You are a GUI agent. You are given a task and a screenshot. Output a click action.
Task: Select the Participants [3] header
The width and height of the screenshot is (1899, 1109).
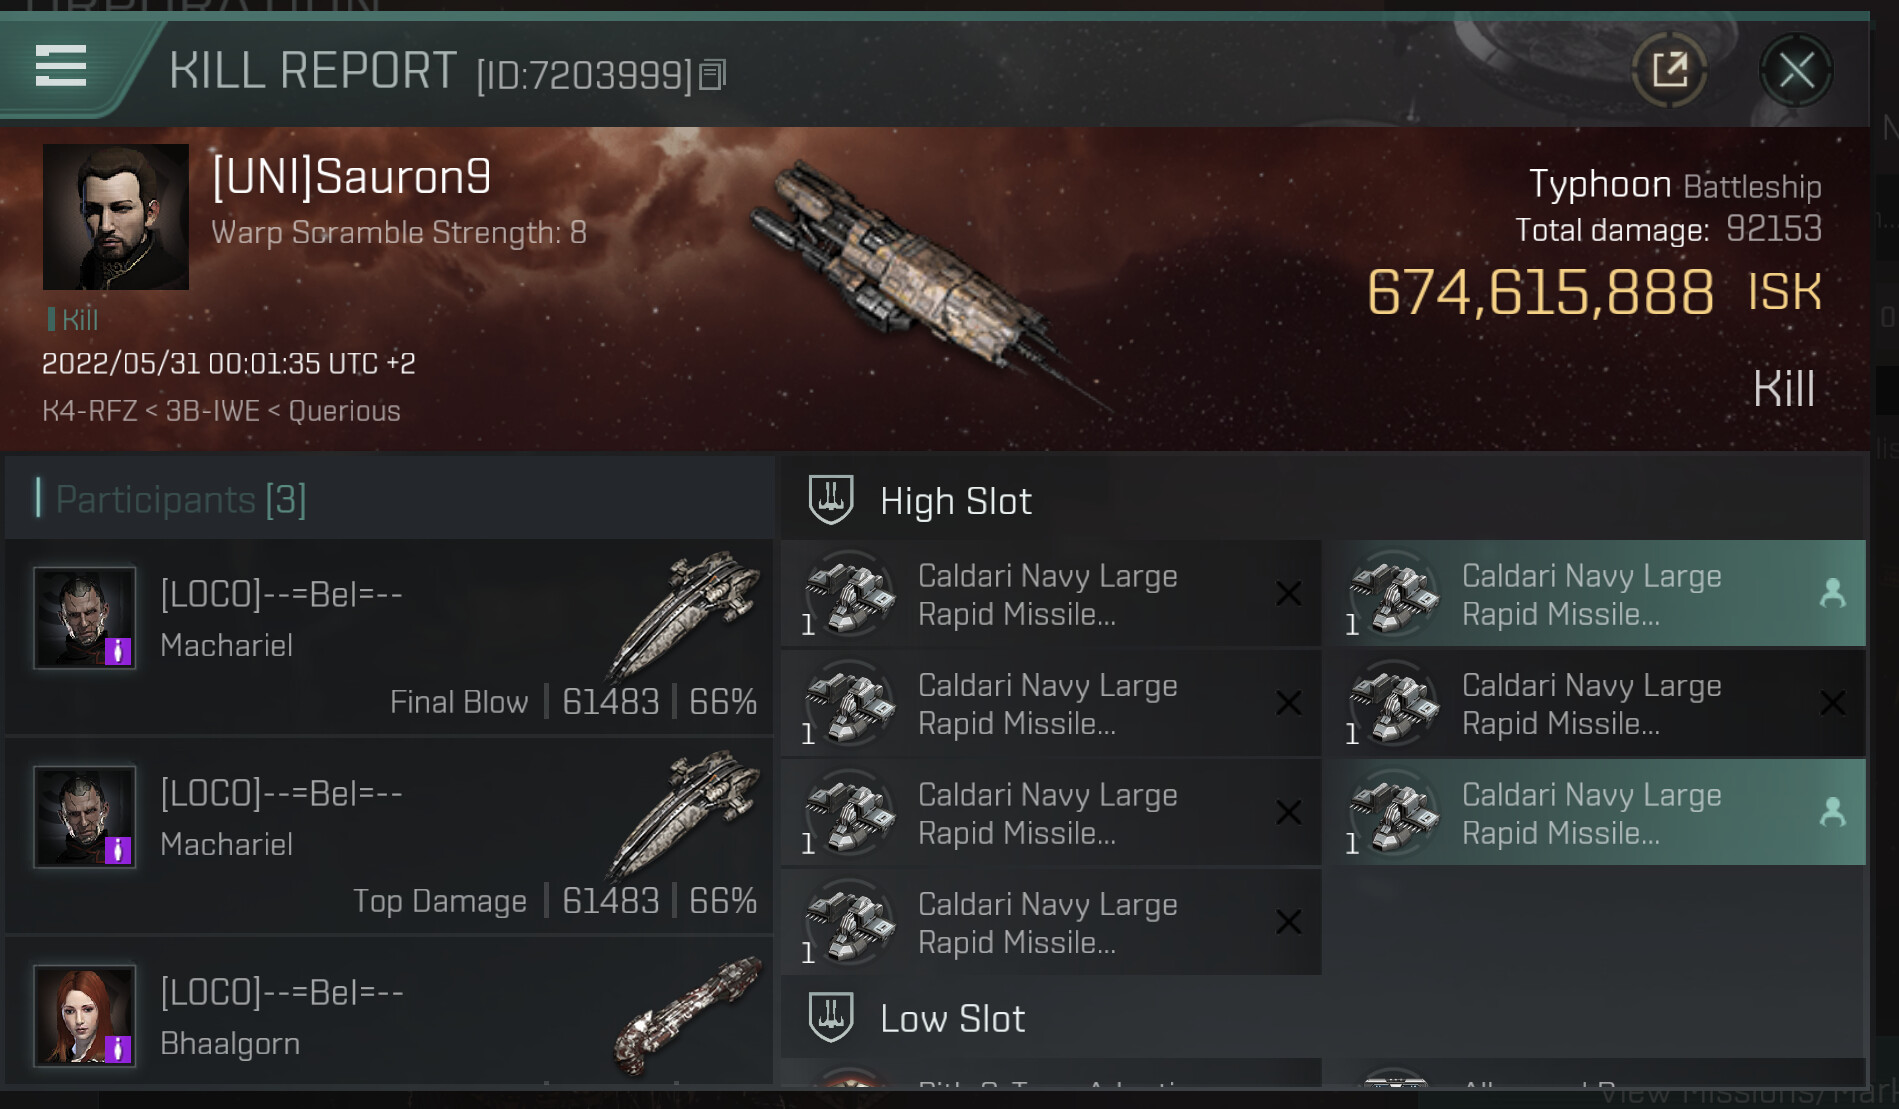click(x=181, y=499)
